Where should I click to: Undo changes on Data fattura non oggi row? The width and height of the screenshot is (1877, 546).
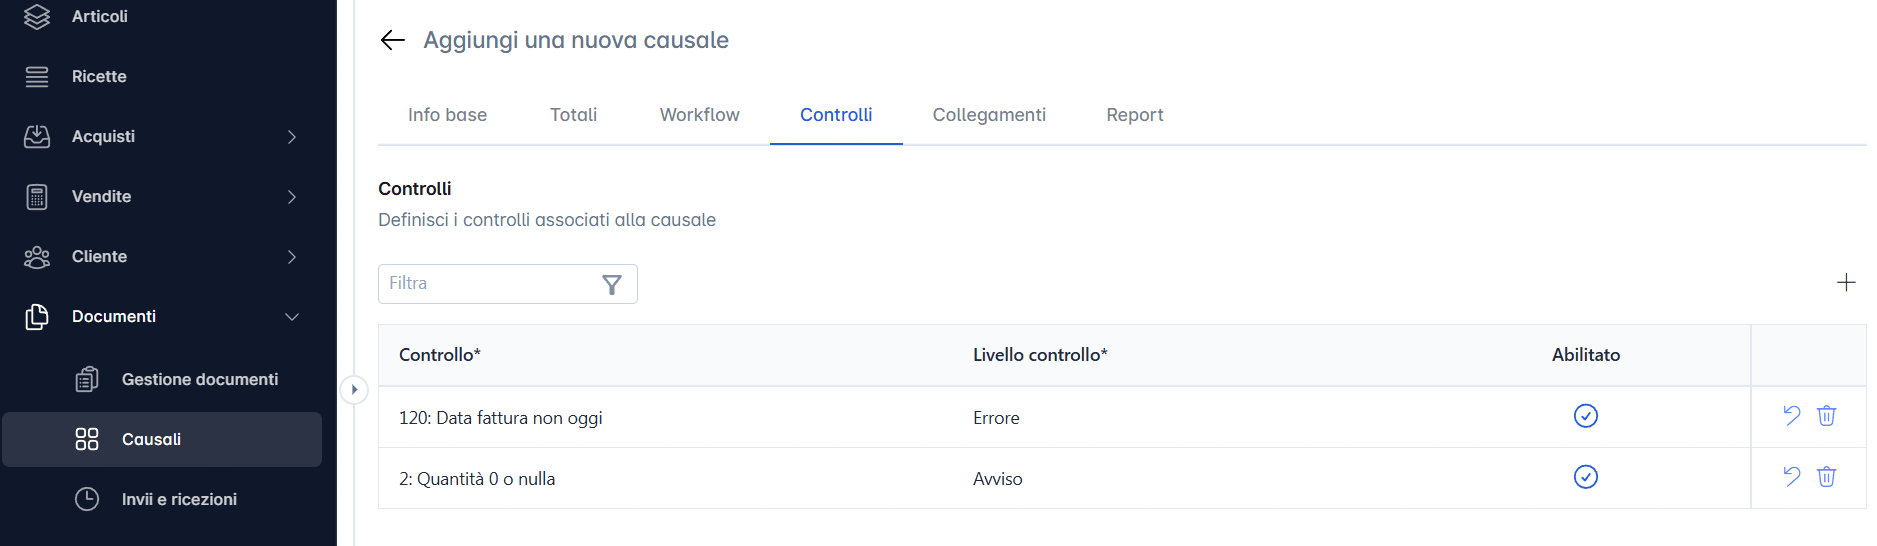pyautogui.click(x=1791, y=416)
